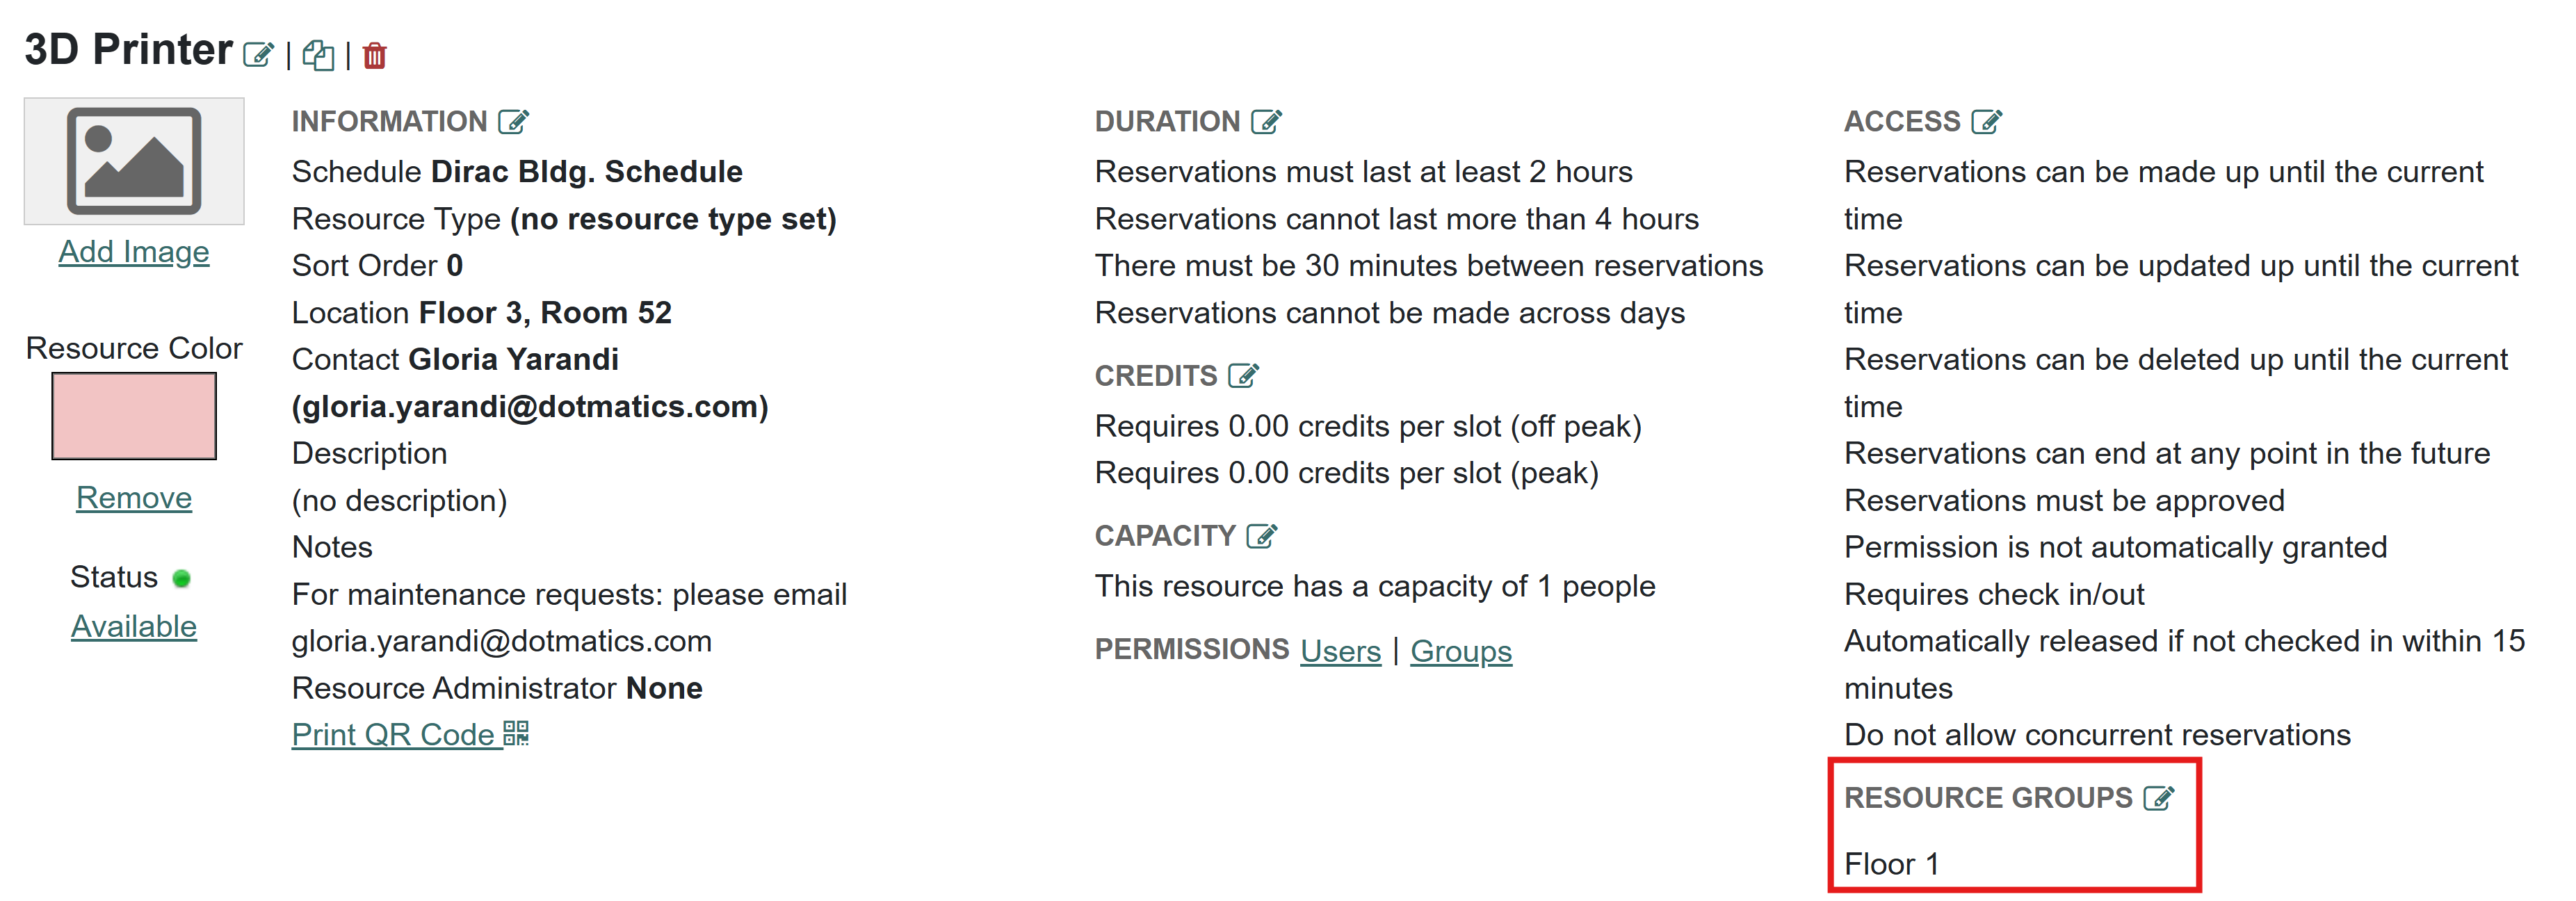Edit the Information section
2576x901 pixels.
pyautogui.click(x=513, y=122)
